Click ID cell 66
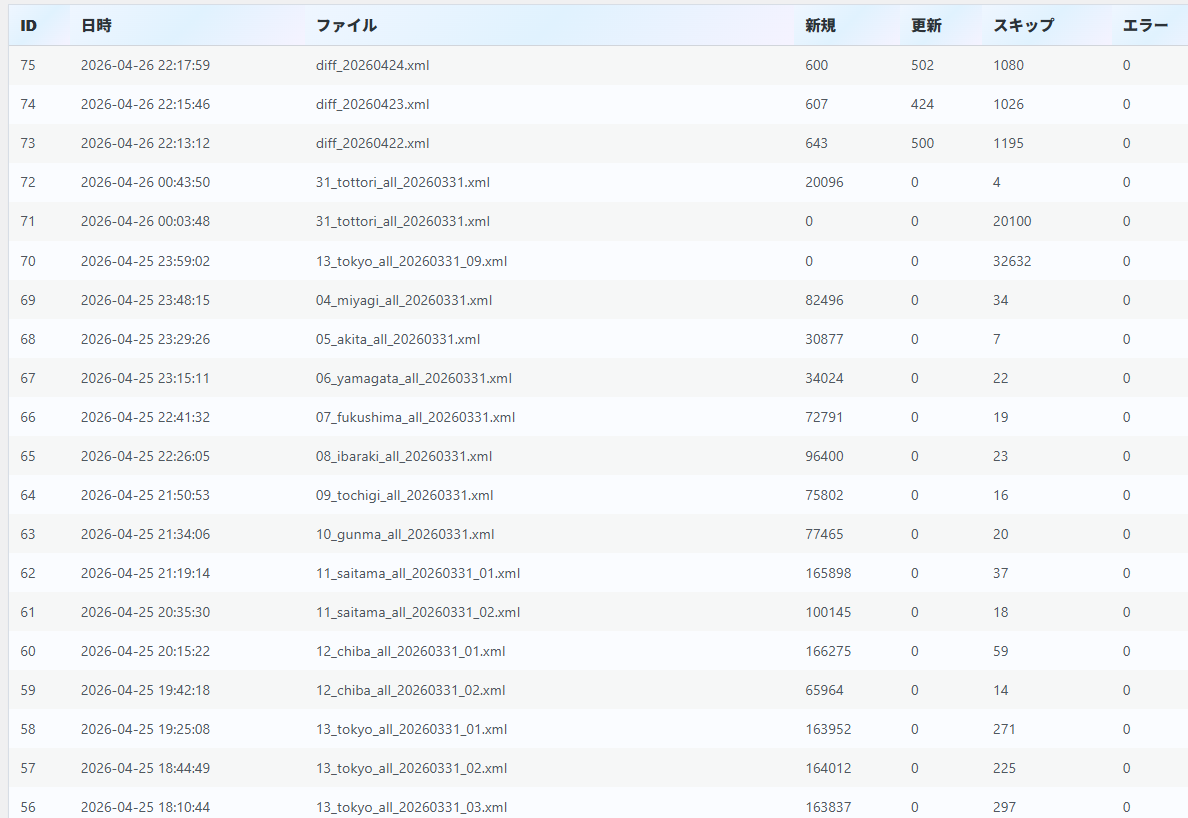 point(28,417)
